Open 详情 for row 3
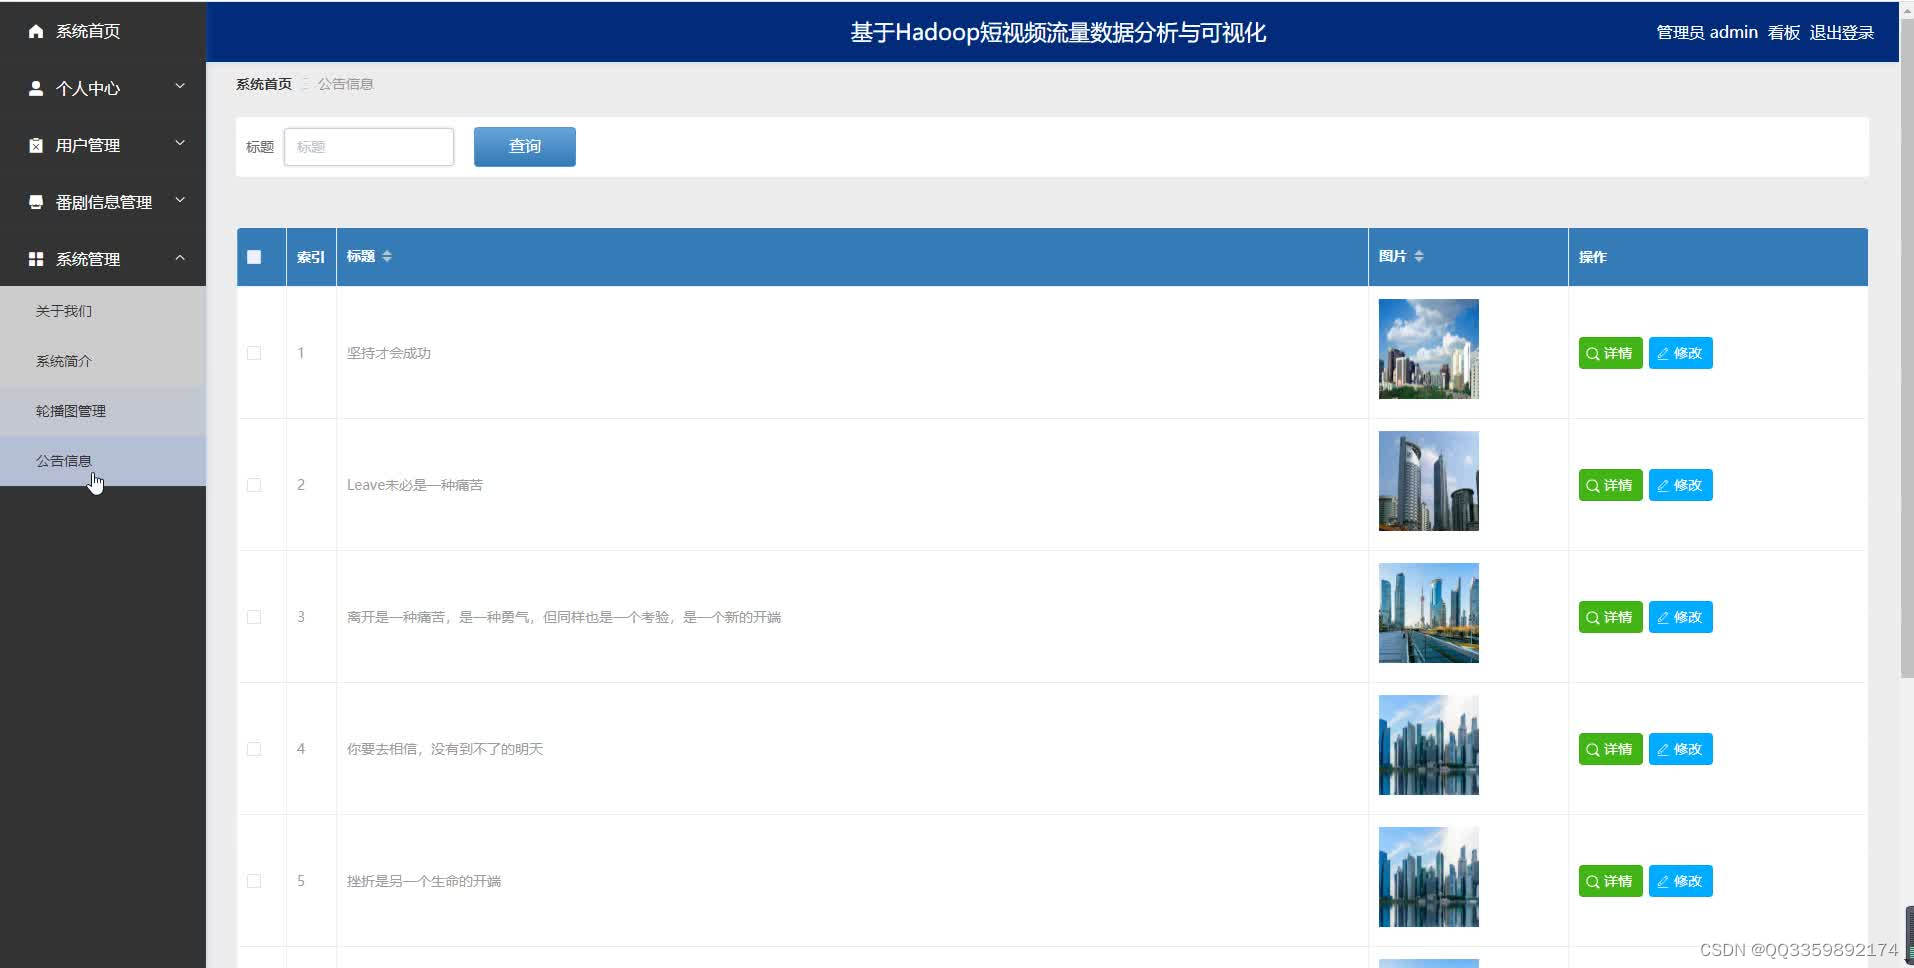 1610,617
